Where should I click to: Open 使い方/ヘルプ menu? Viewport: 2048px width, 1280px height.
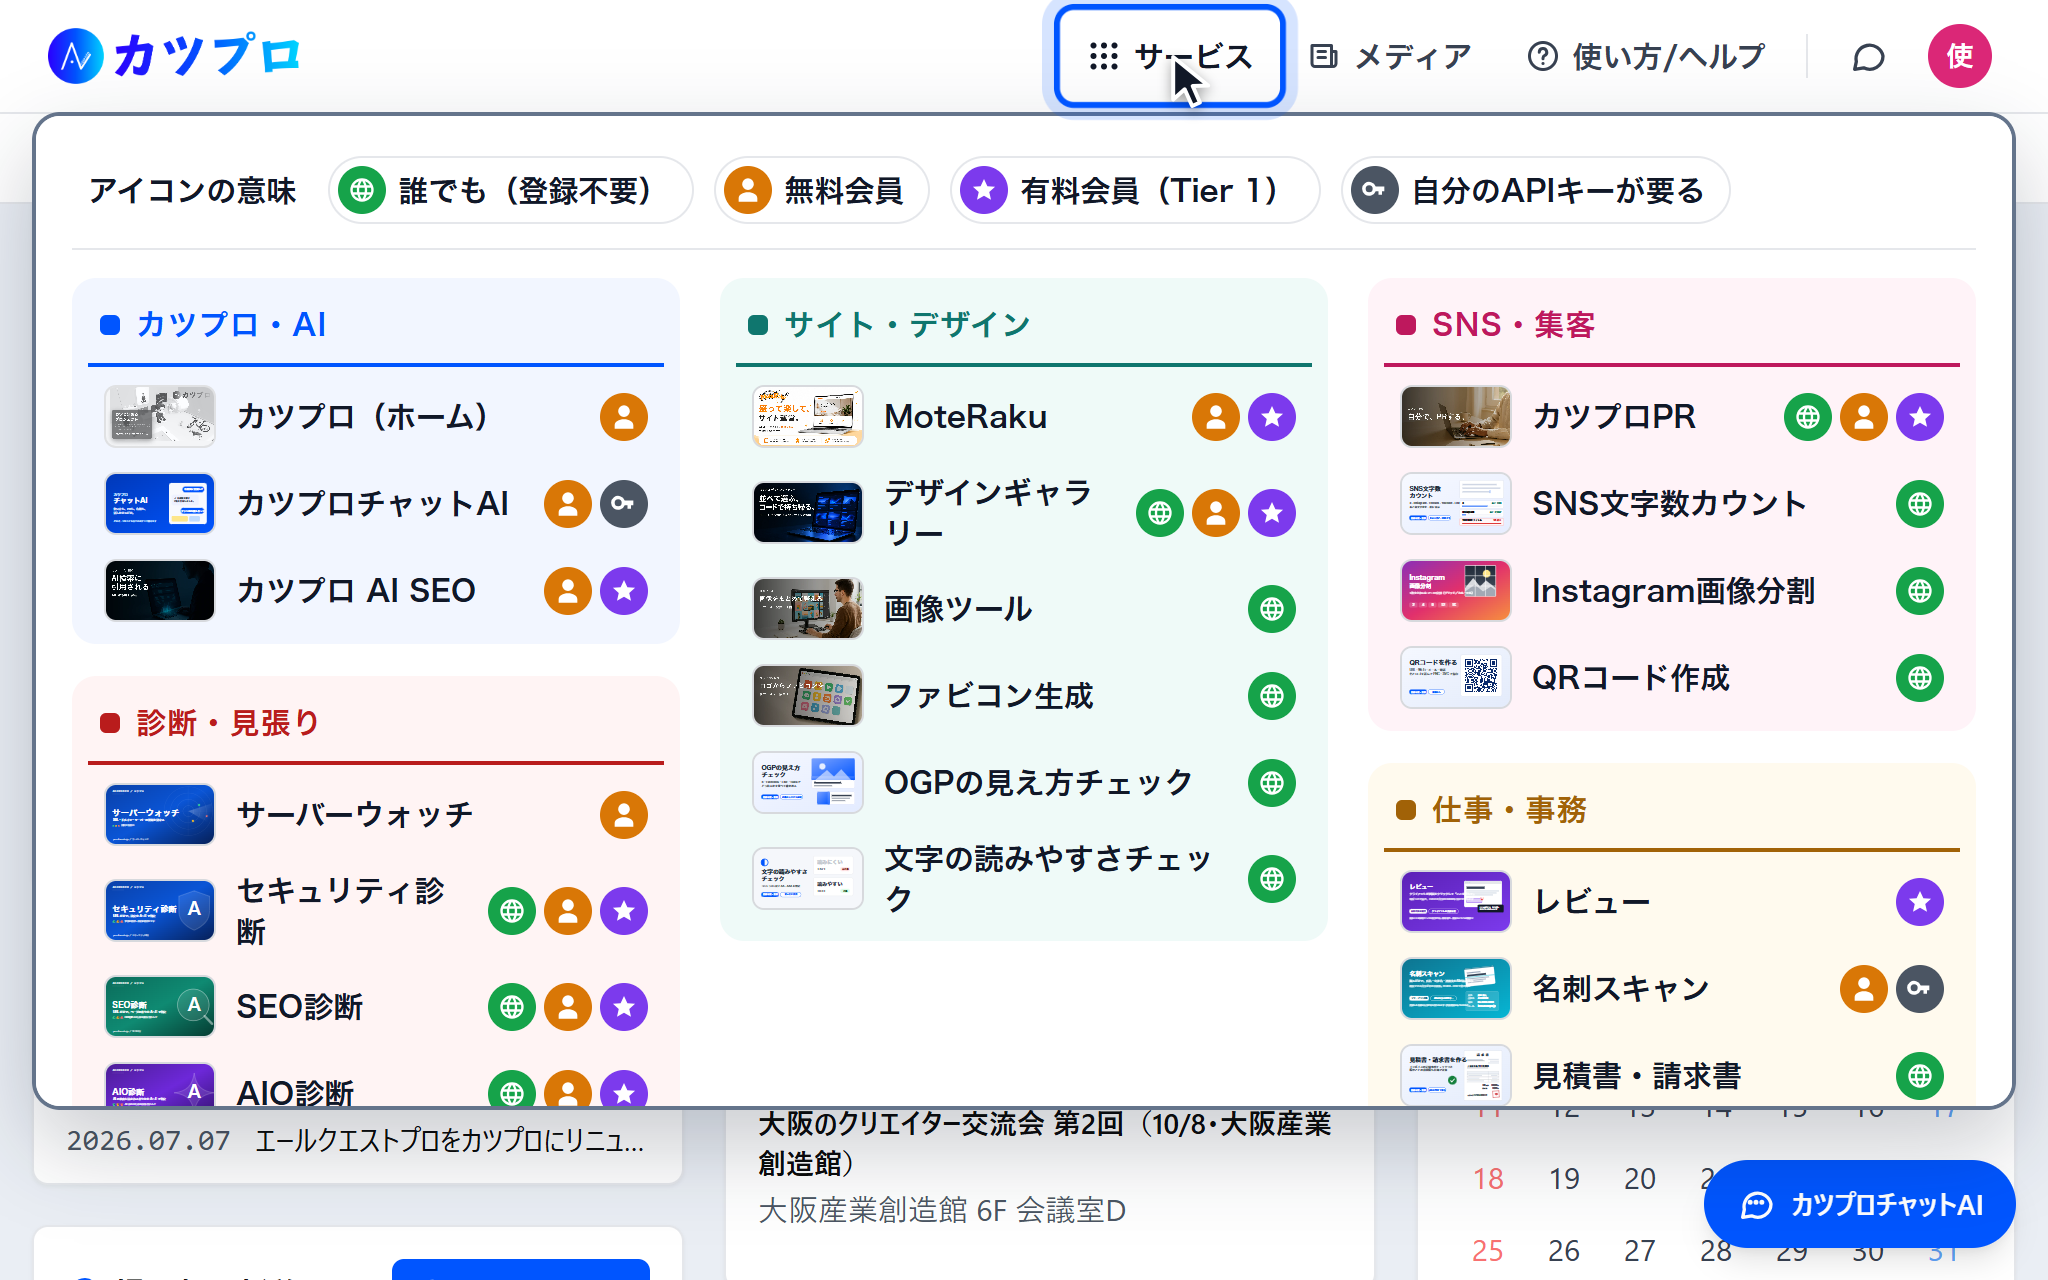tap(1646, 56)
